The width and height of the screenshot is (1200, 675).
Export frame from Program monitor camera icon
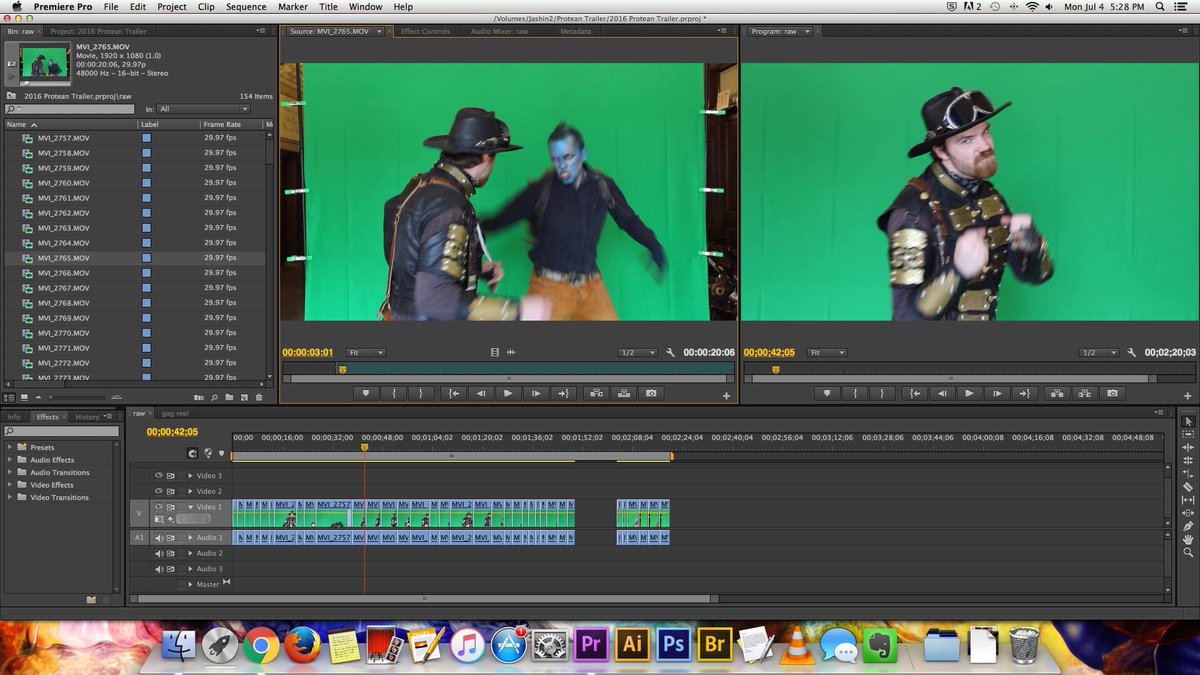[x=1113, y=393]
